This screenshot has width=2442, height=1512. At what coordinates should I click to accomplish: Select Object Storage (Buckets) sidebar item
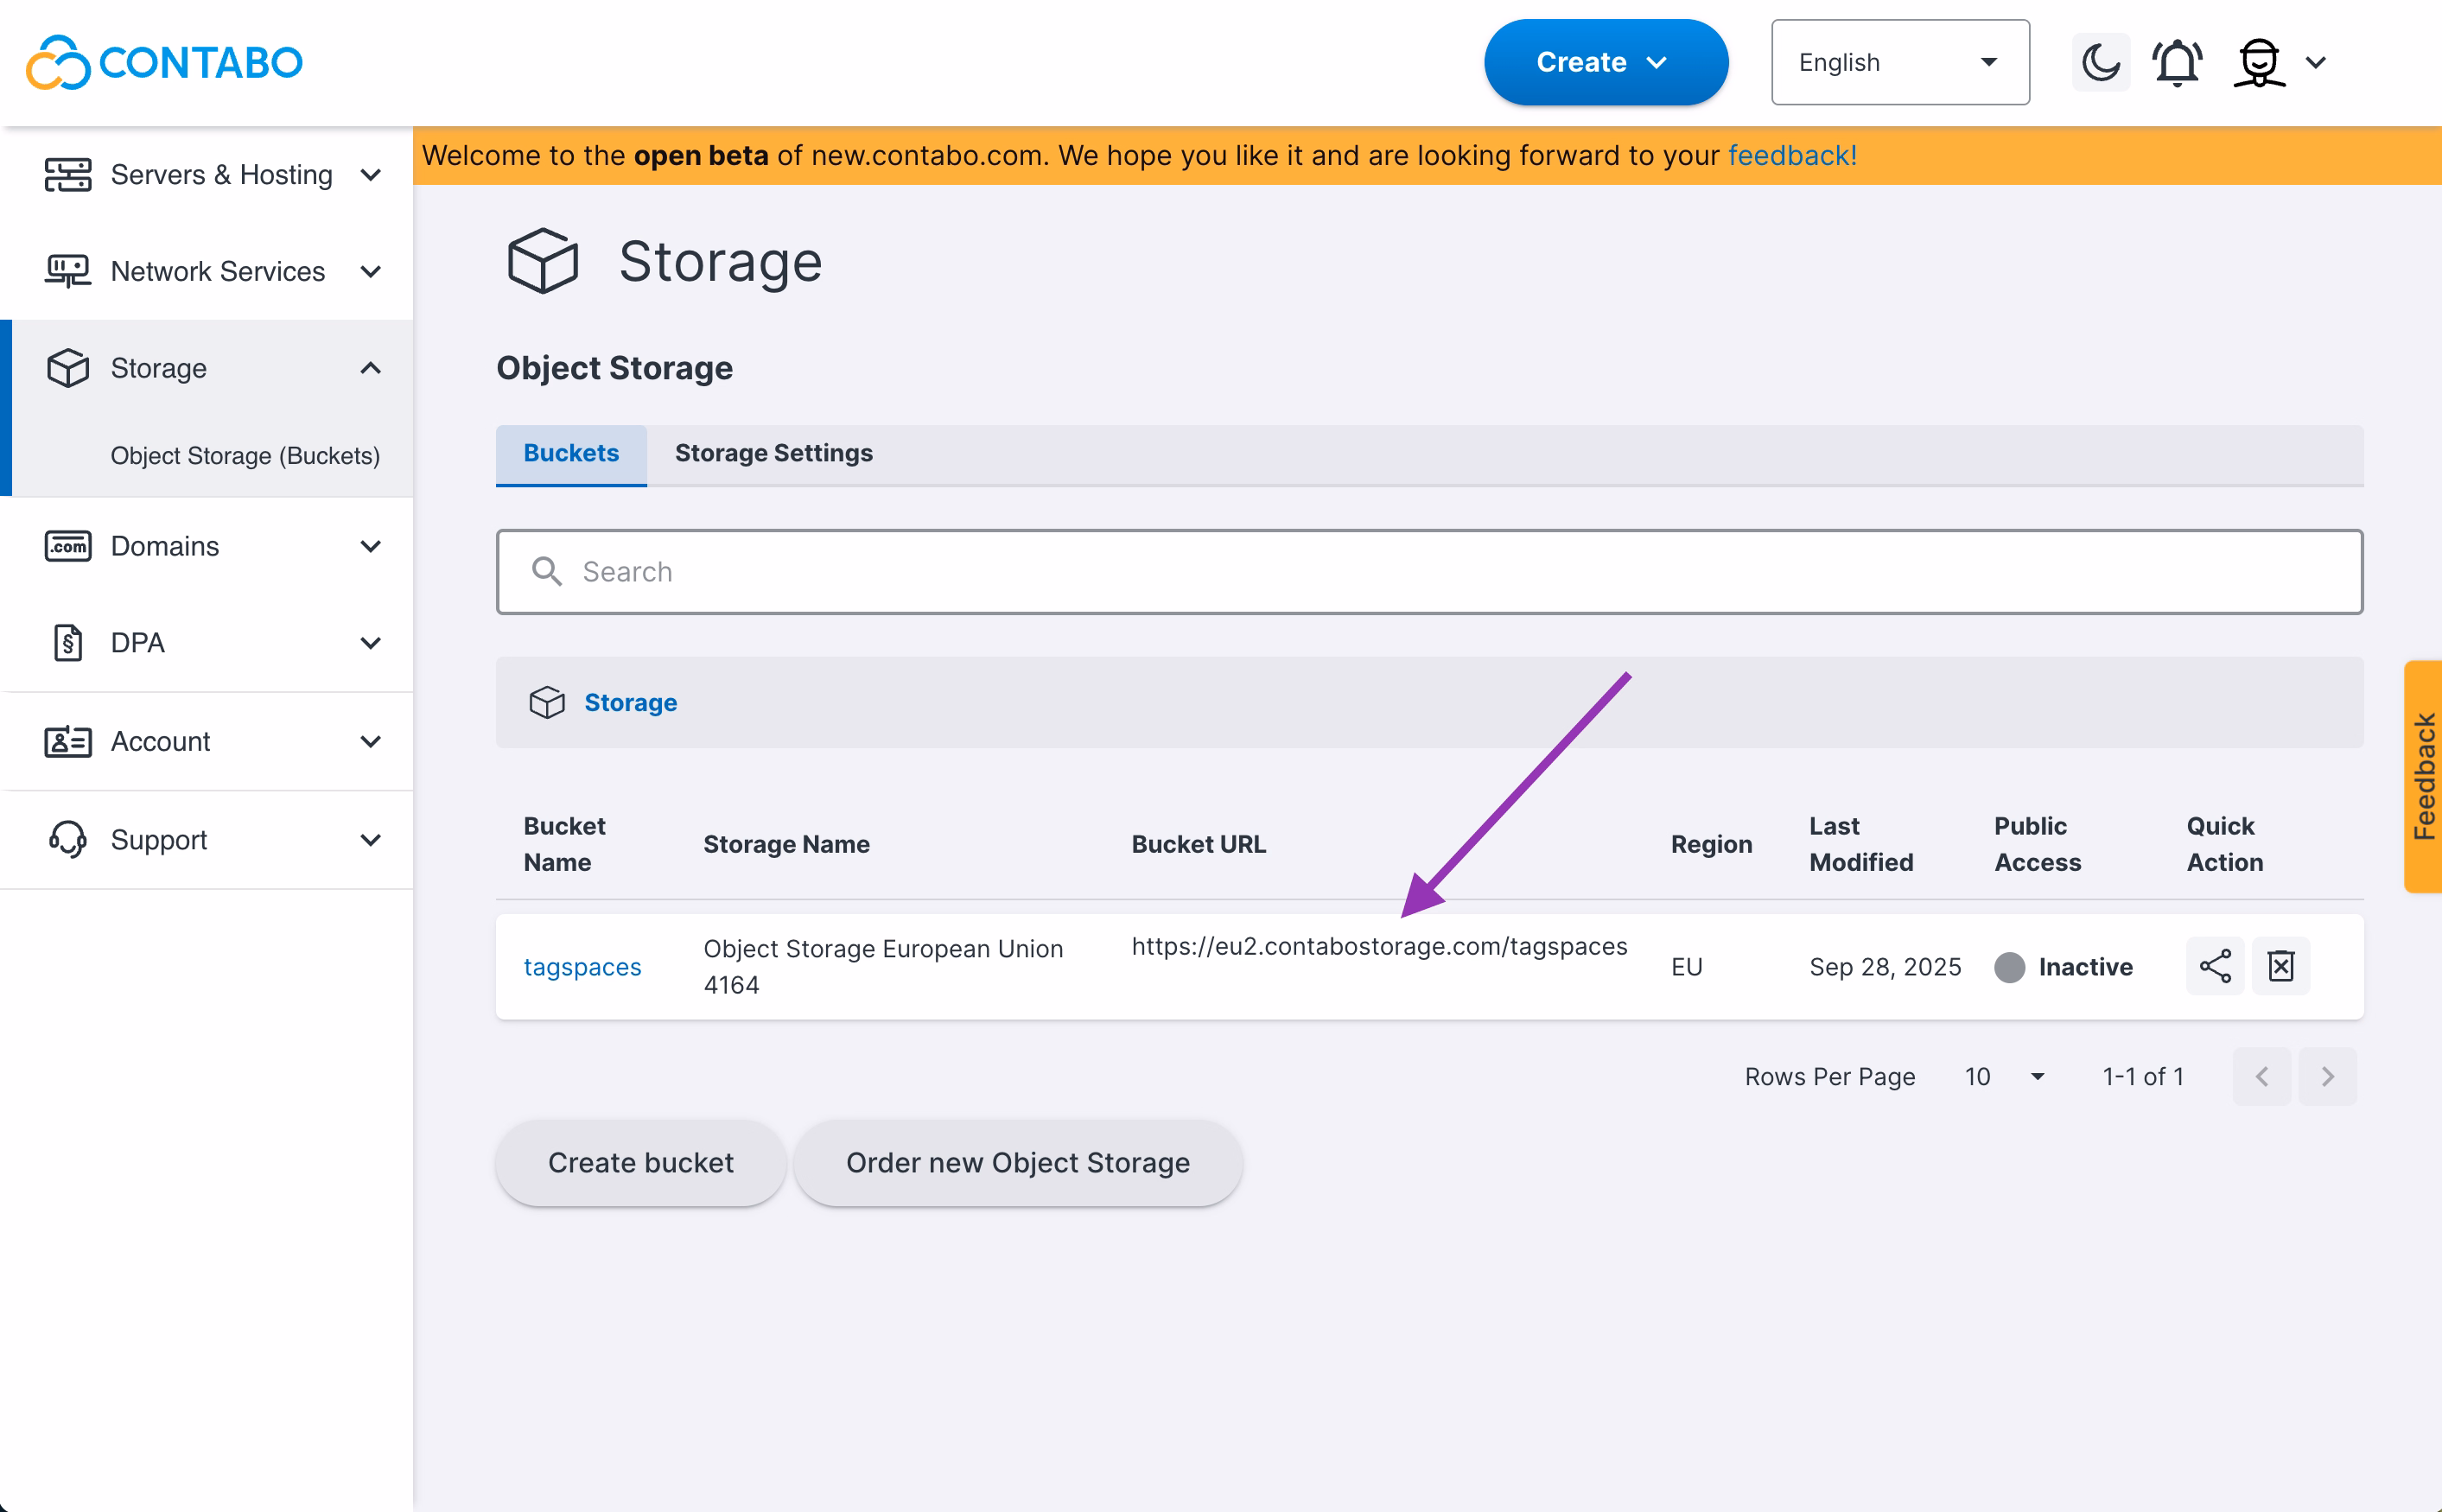pos(245,455)
